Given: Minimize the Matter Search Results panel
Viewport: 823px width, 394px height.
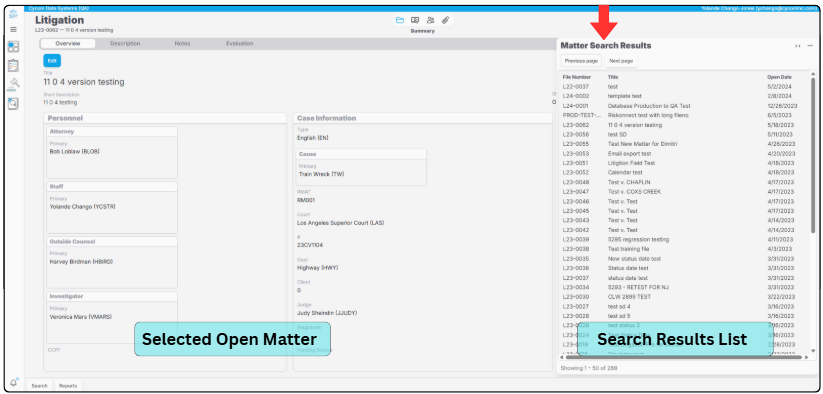Looking at the screenshot, I should click(x=810, y=46).
